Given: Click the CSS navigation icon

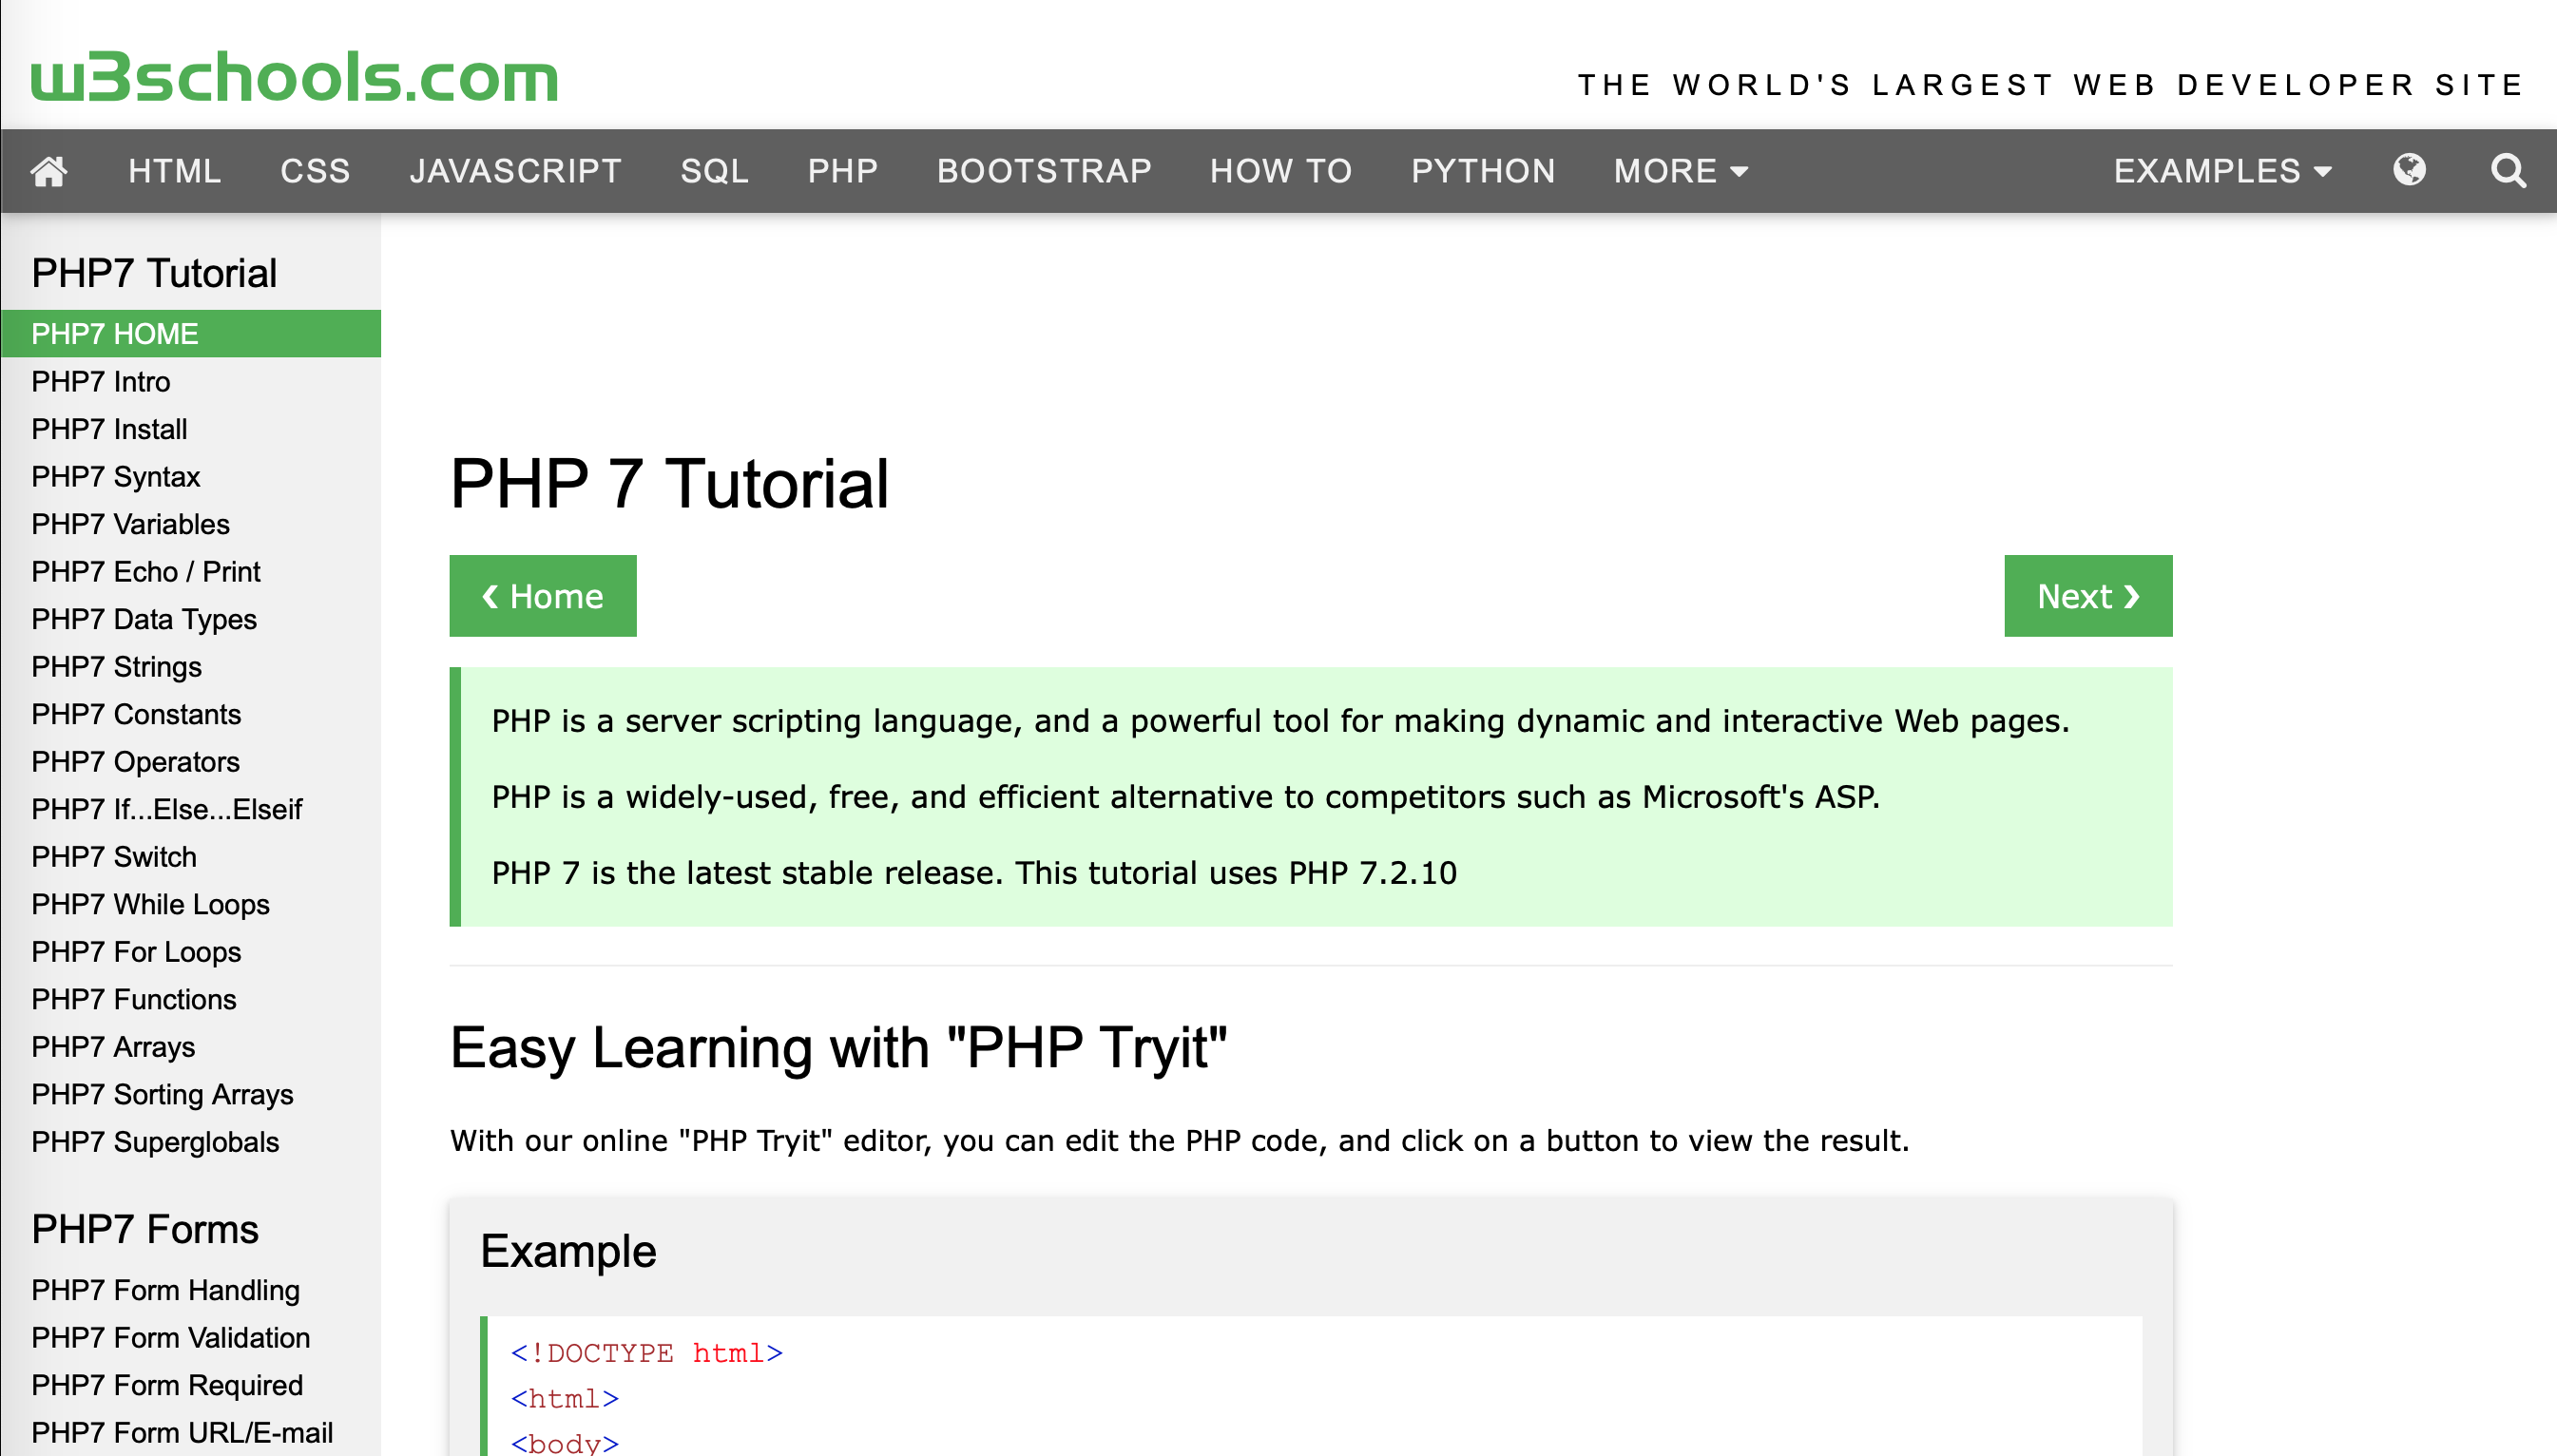Looking at the screenshot, I should point(313,170).
